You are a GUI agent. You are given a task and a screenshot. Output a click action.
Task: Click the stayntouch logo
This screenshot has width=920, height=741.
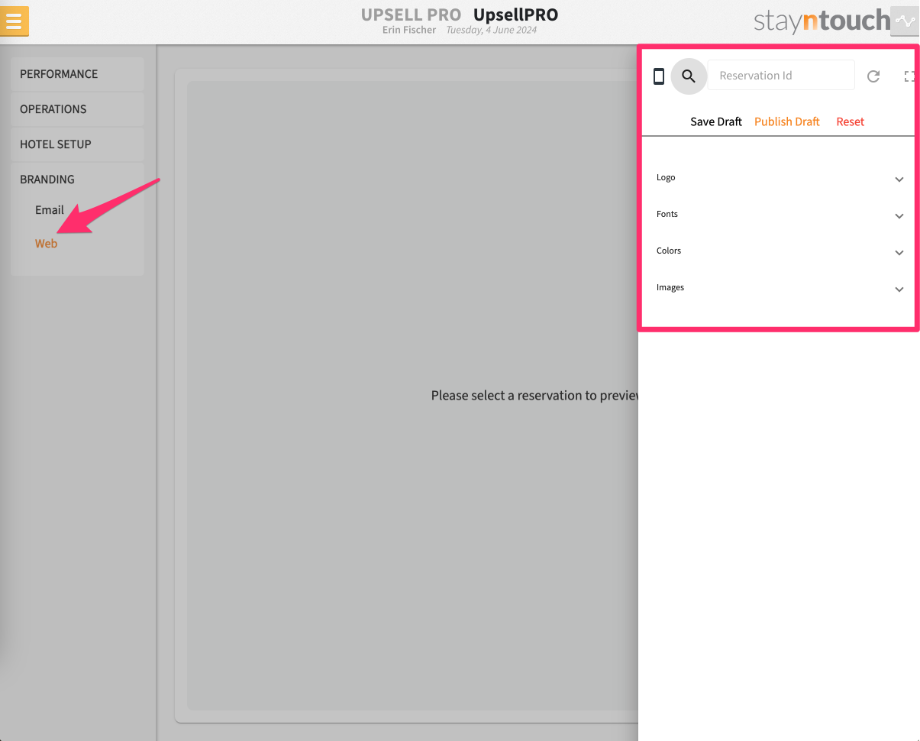pos(821,21)
